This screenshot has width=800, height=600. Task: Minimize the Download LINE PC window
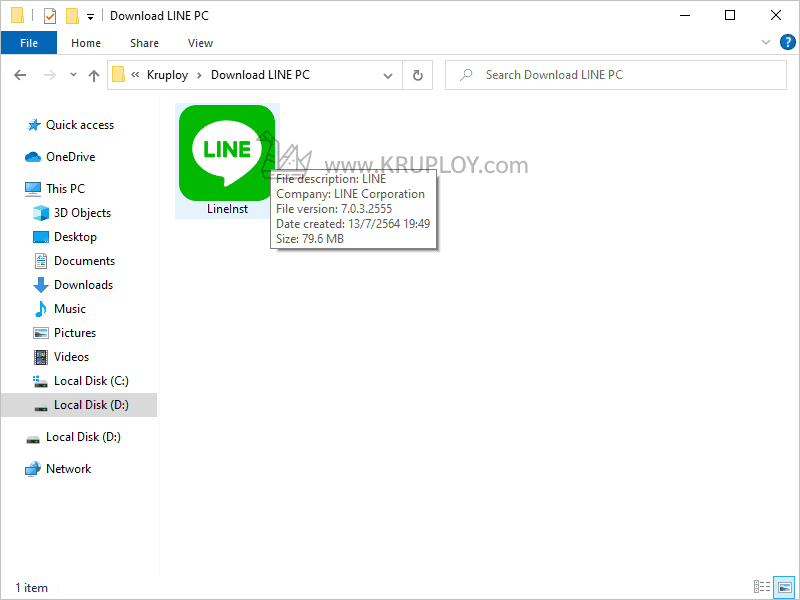point(685,16)
